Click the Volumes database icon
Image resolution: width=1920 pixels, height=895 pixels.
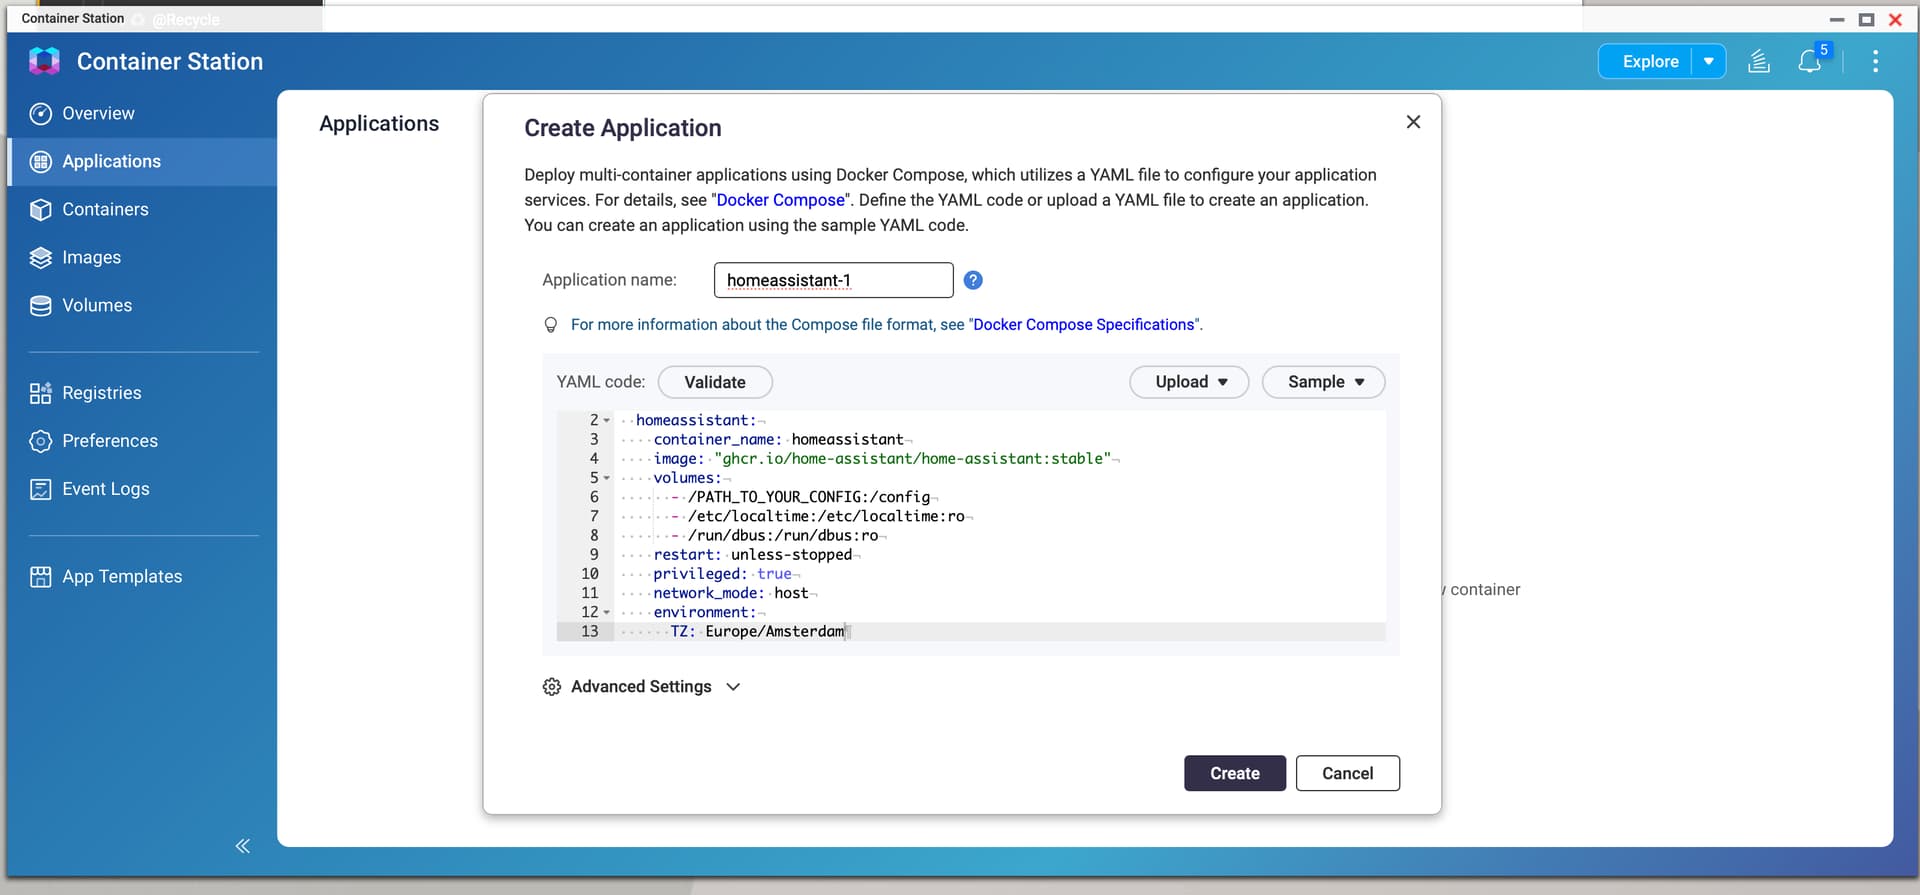(41, 306)
